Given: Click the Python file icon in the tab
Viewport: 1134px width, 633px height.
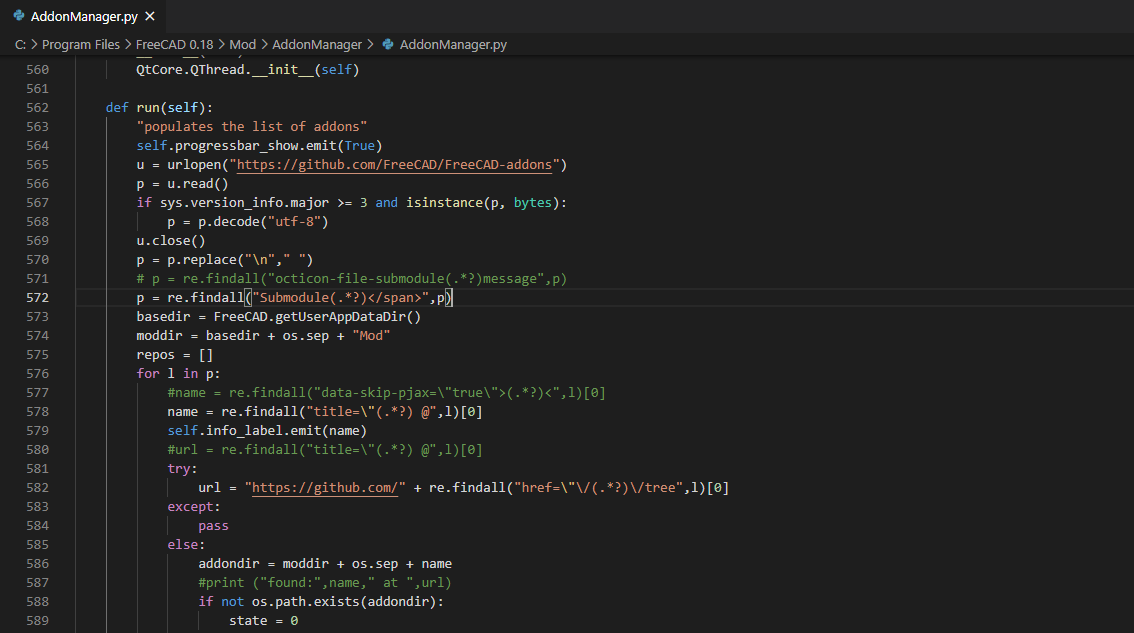Looking at the screenshot, I should tap(19, 16).
